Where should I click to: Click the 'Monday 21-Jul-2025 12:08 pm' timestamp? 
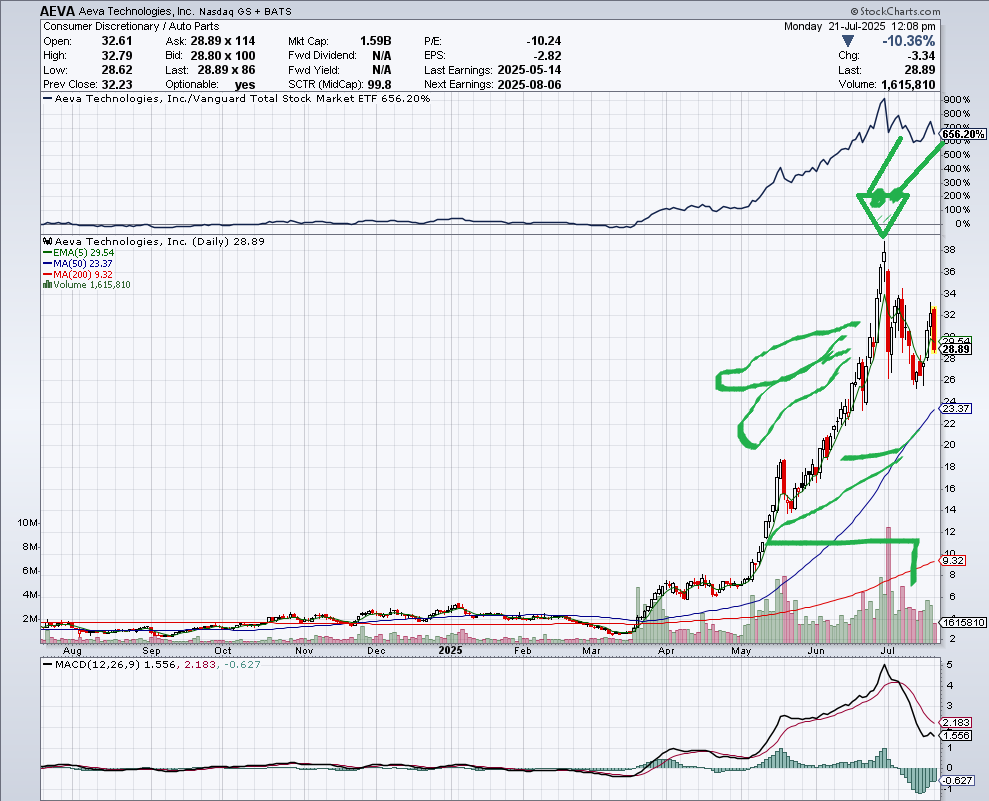point(860,26)
